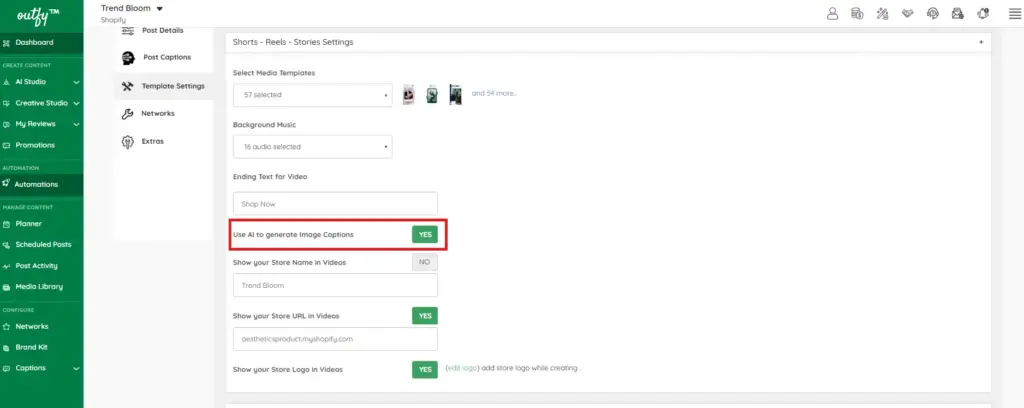Open the coins billing icon in the header
The image size is (1024, 408).
[857, 14]
